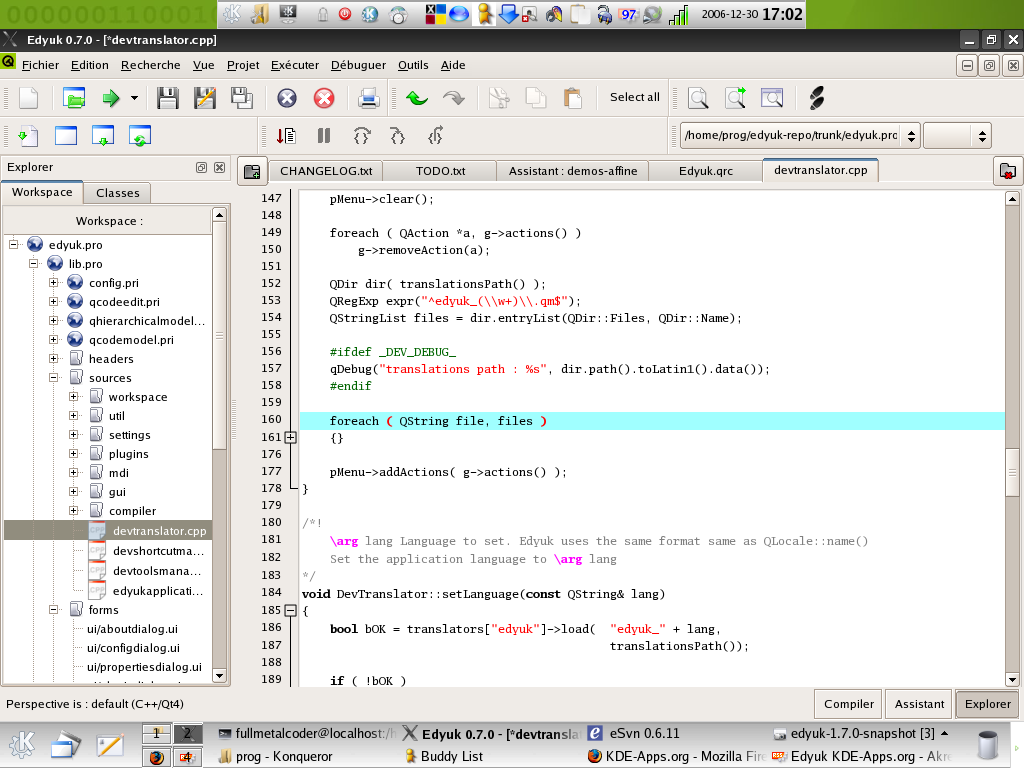Image resolution: width=1024 pixels, height=768 pixels.
Task: Collapse the edyuk.pro tree node
Action: coord(13,245)
